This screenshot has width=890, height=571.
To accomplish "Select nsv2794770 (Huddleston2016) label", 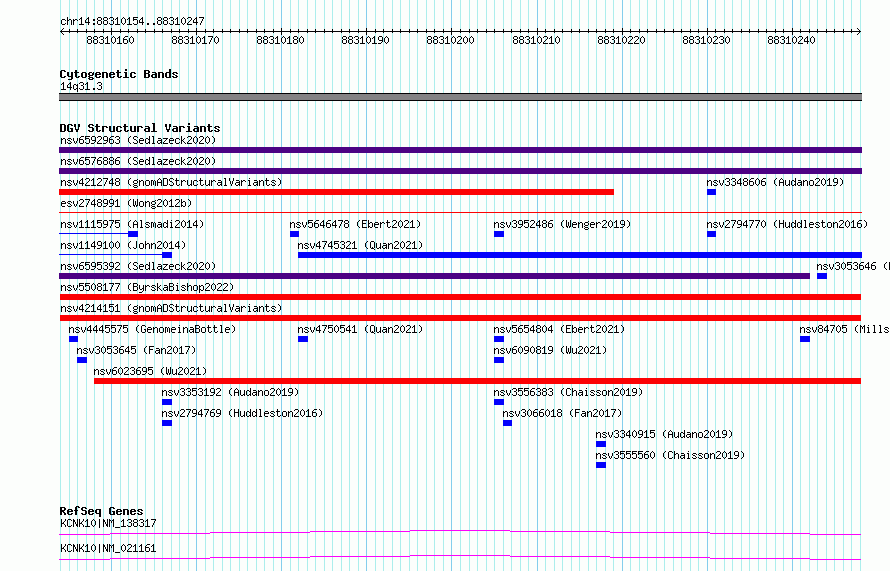I will tap(787, 224).
